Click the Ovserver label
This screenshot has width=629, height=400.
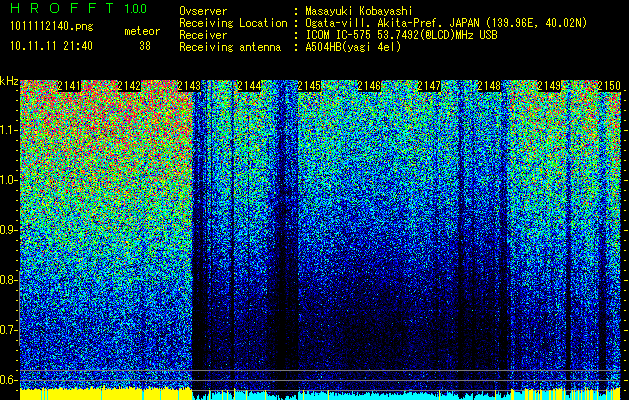point(203,11)
